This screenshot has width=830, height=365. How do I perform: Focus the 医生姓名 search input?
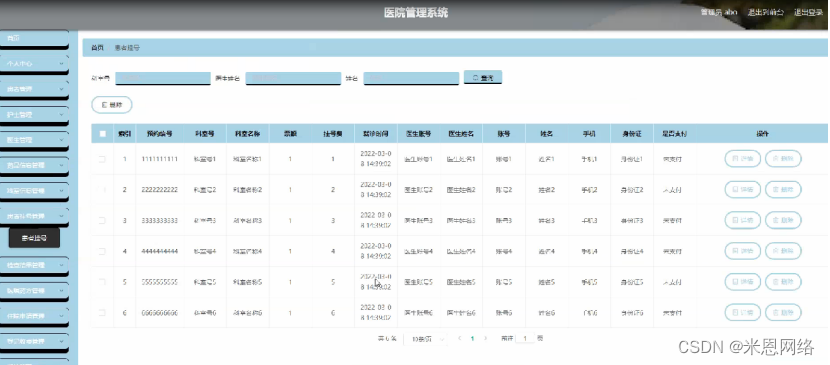pos(293,78)
